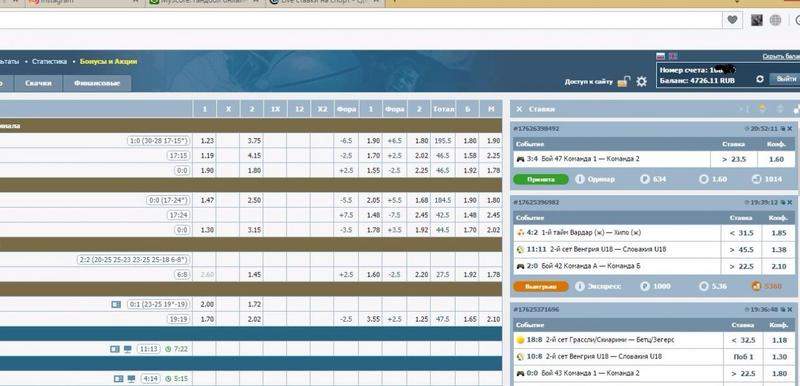The width and height of the screenshot is (800, 386).
Task: Open the Бонусы и Акции link
Action: click(x=109, y=61)
